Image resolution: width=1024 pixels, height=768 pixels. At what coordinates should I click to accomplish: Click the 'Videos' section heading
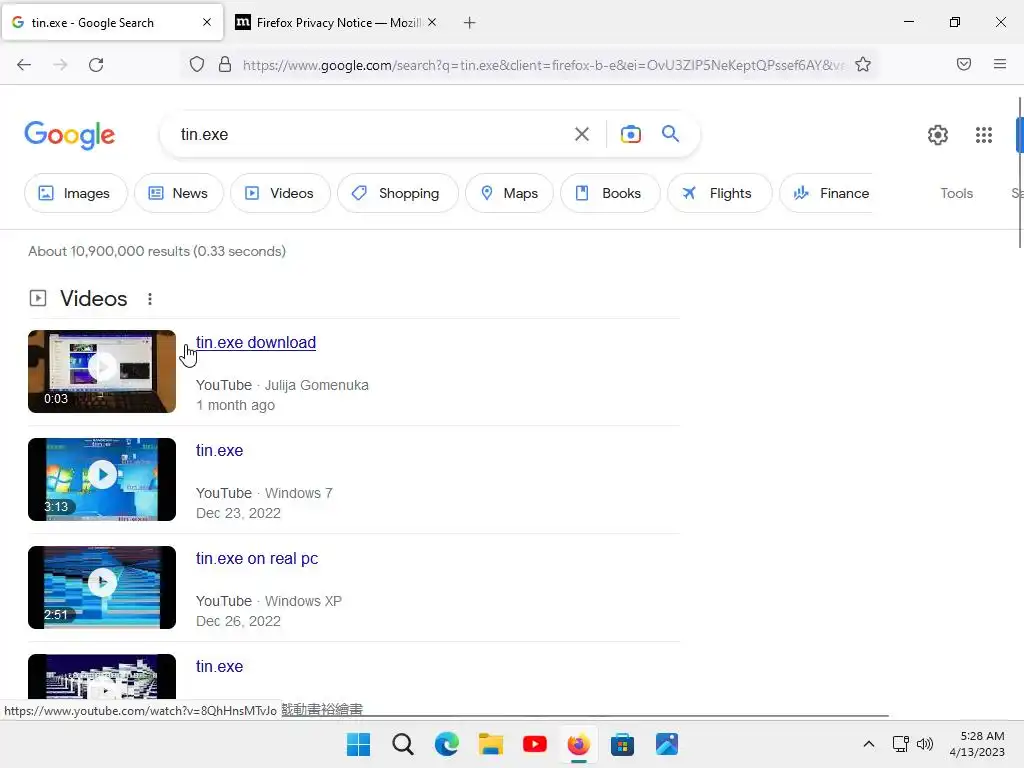click(x=93, y=298)
